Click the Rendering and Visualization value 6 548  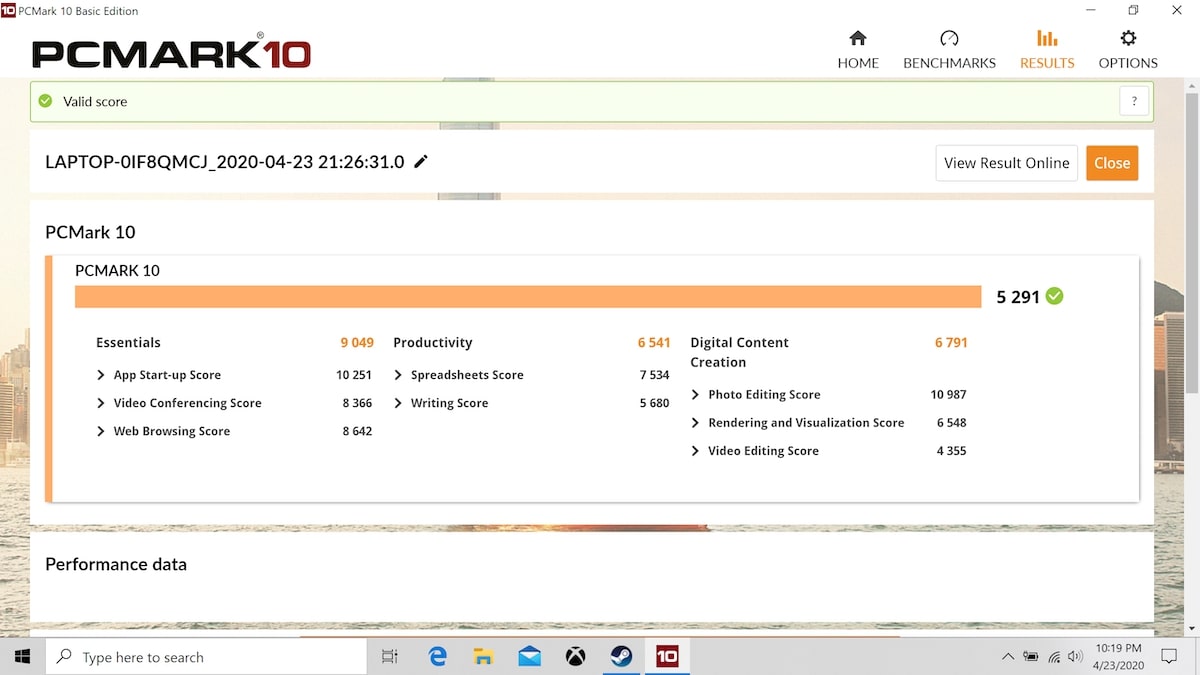(x=952, y=423)
